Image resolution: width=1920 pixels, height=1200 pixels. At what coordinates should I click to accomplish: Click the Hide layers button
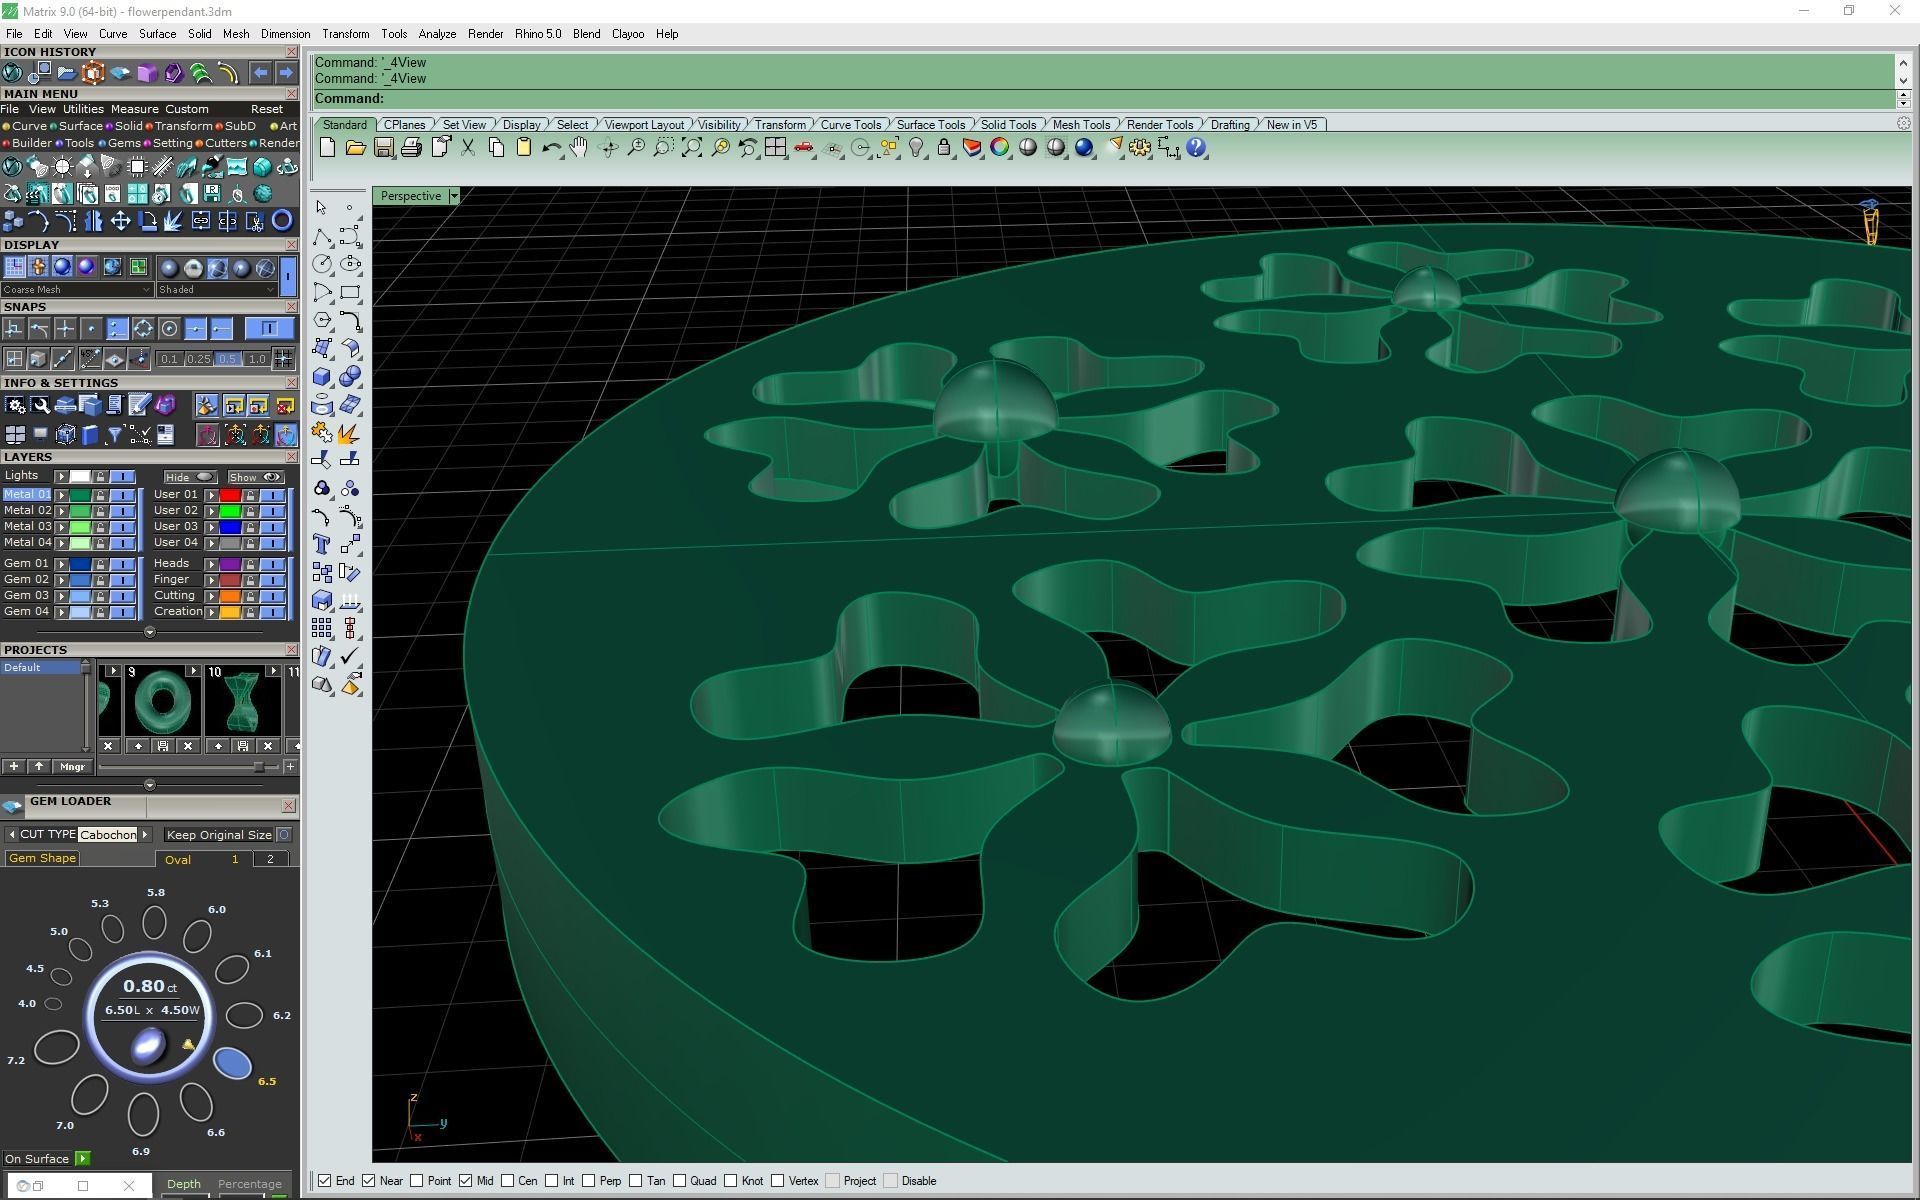coord(190,477)
